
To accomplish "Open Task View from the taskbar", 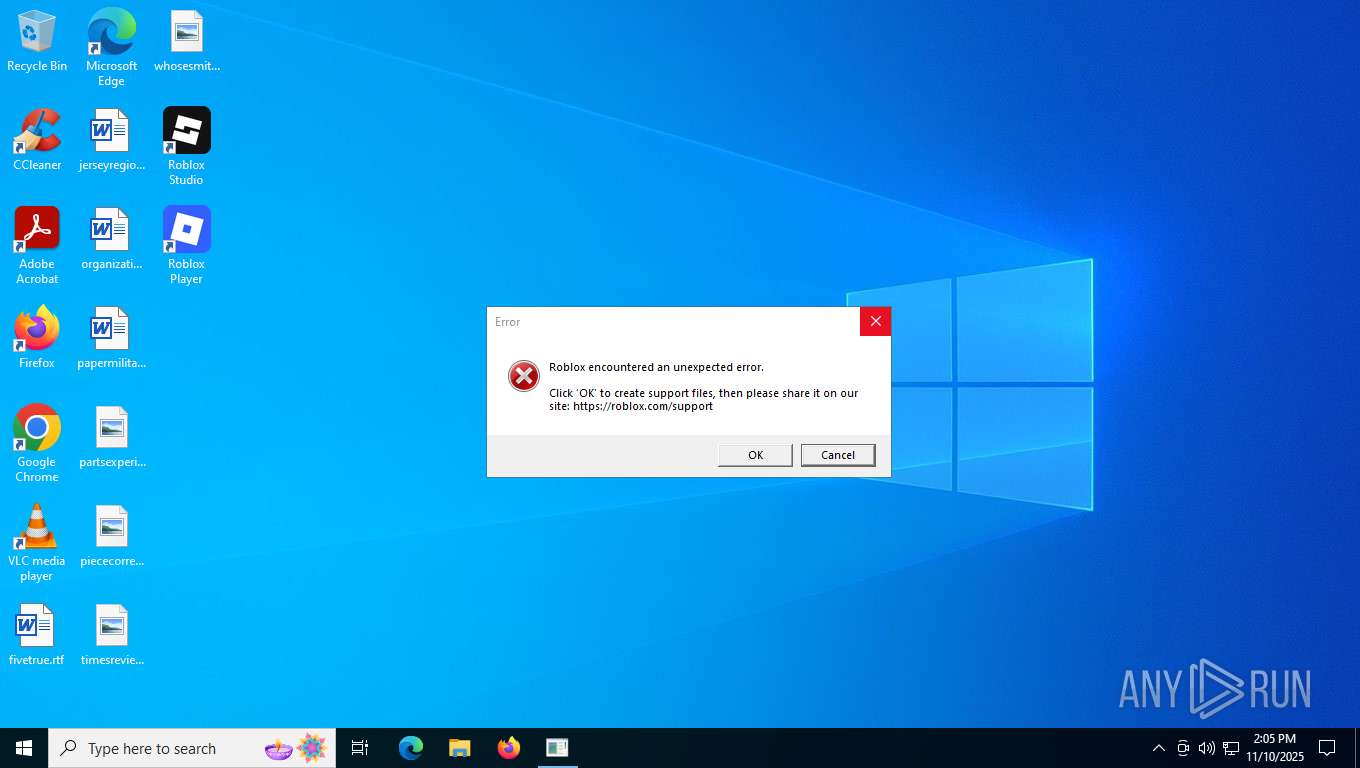I will click(x=360, y=748).
